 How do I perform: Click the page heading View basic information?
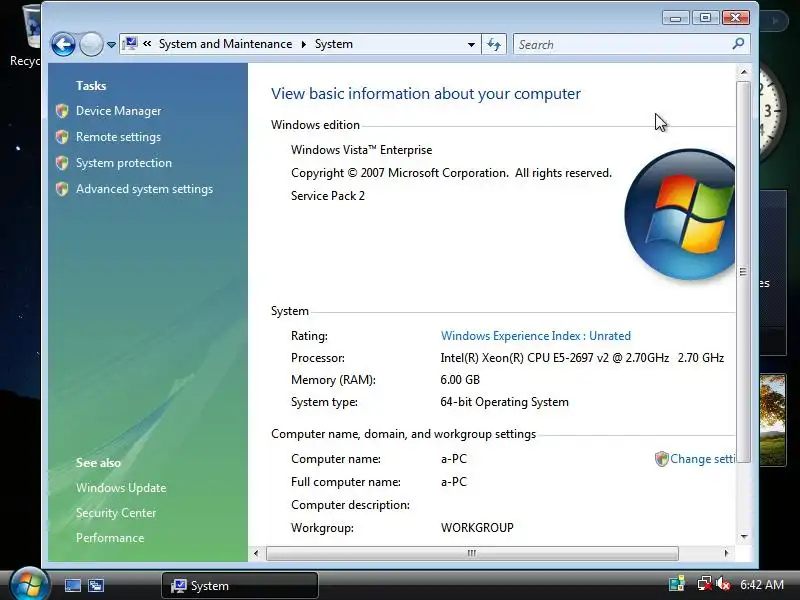click(x=426, y=94)
